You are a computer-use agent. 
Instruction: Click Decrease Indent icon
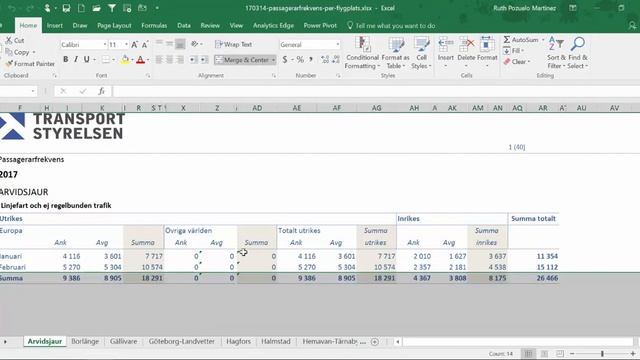pyautogui.click(x=193, y=60)
